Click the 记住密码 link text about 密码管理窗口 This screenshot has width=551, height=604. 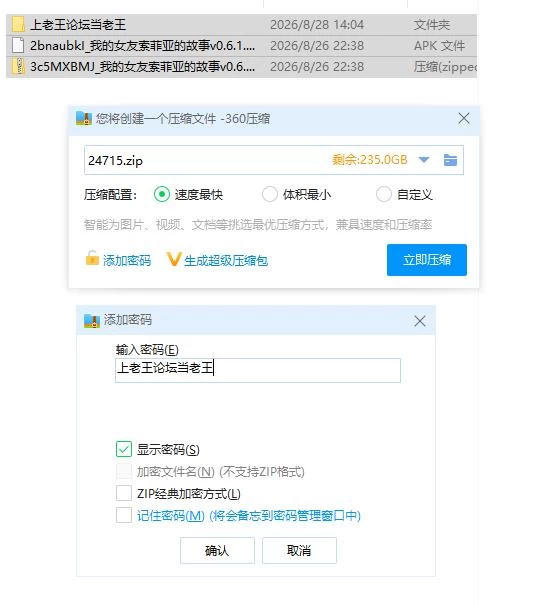click(x=249, y=515)
